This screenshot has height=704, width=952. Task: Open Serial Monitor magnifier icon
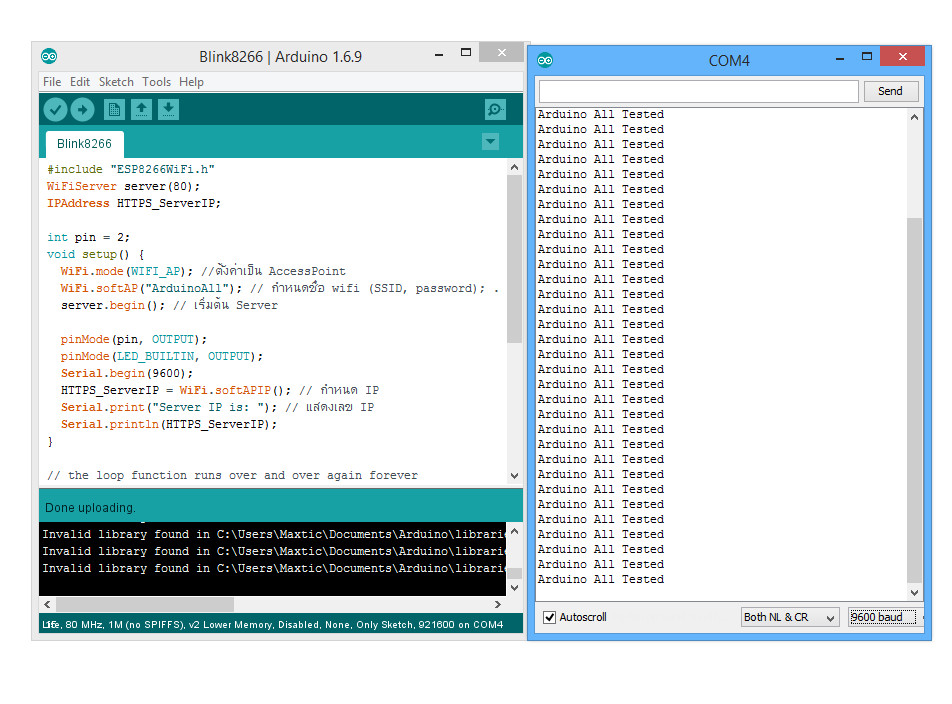click(495, 110)
